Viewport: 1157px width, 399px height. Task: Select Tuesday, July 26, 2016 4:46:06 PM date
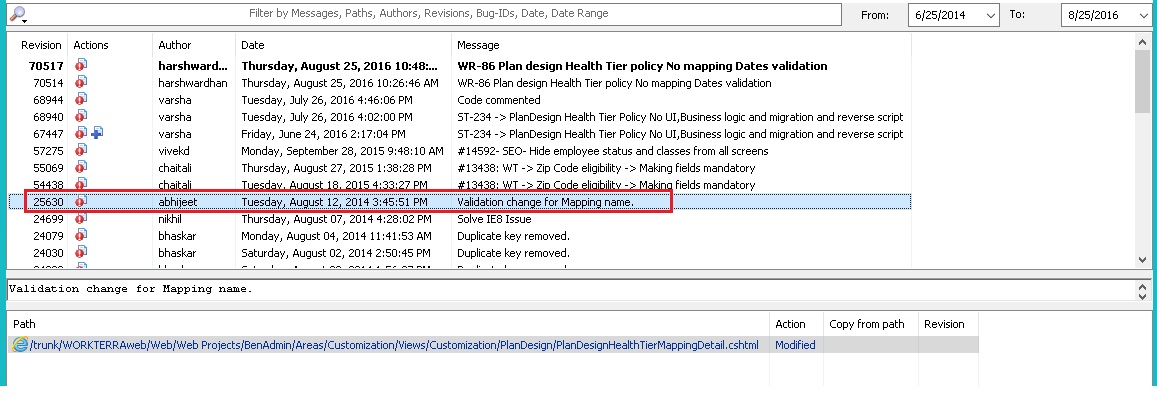[x=327, y=100]
